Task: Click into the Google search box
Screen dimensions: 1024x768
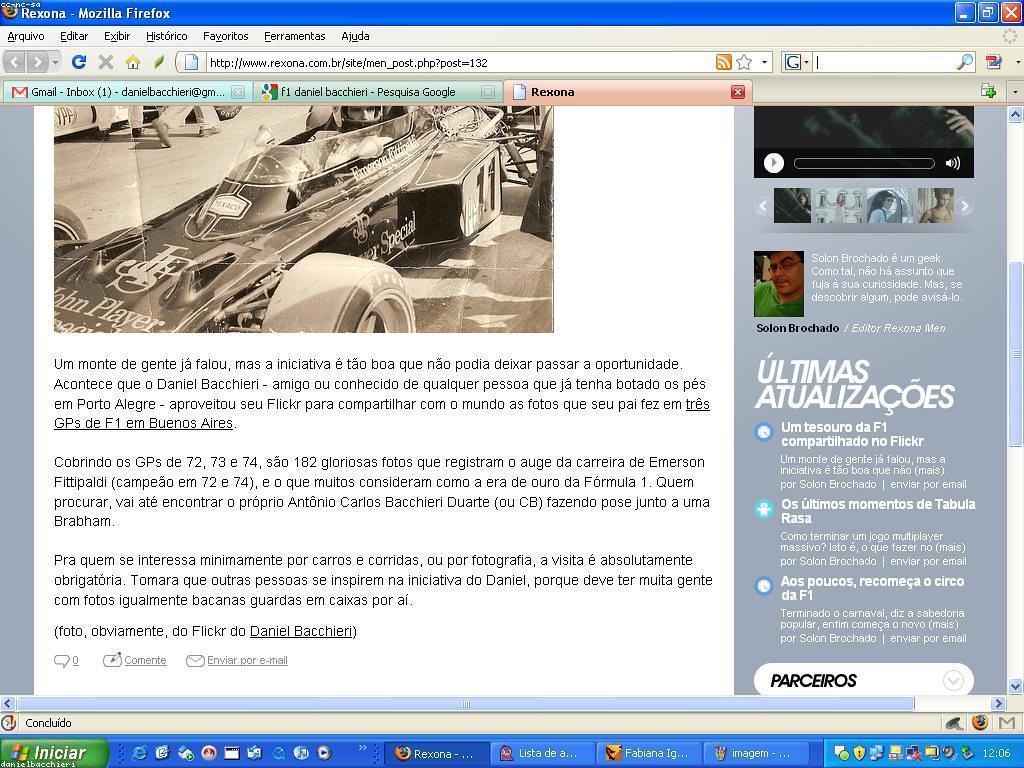Action: coord(884,63)
